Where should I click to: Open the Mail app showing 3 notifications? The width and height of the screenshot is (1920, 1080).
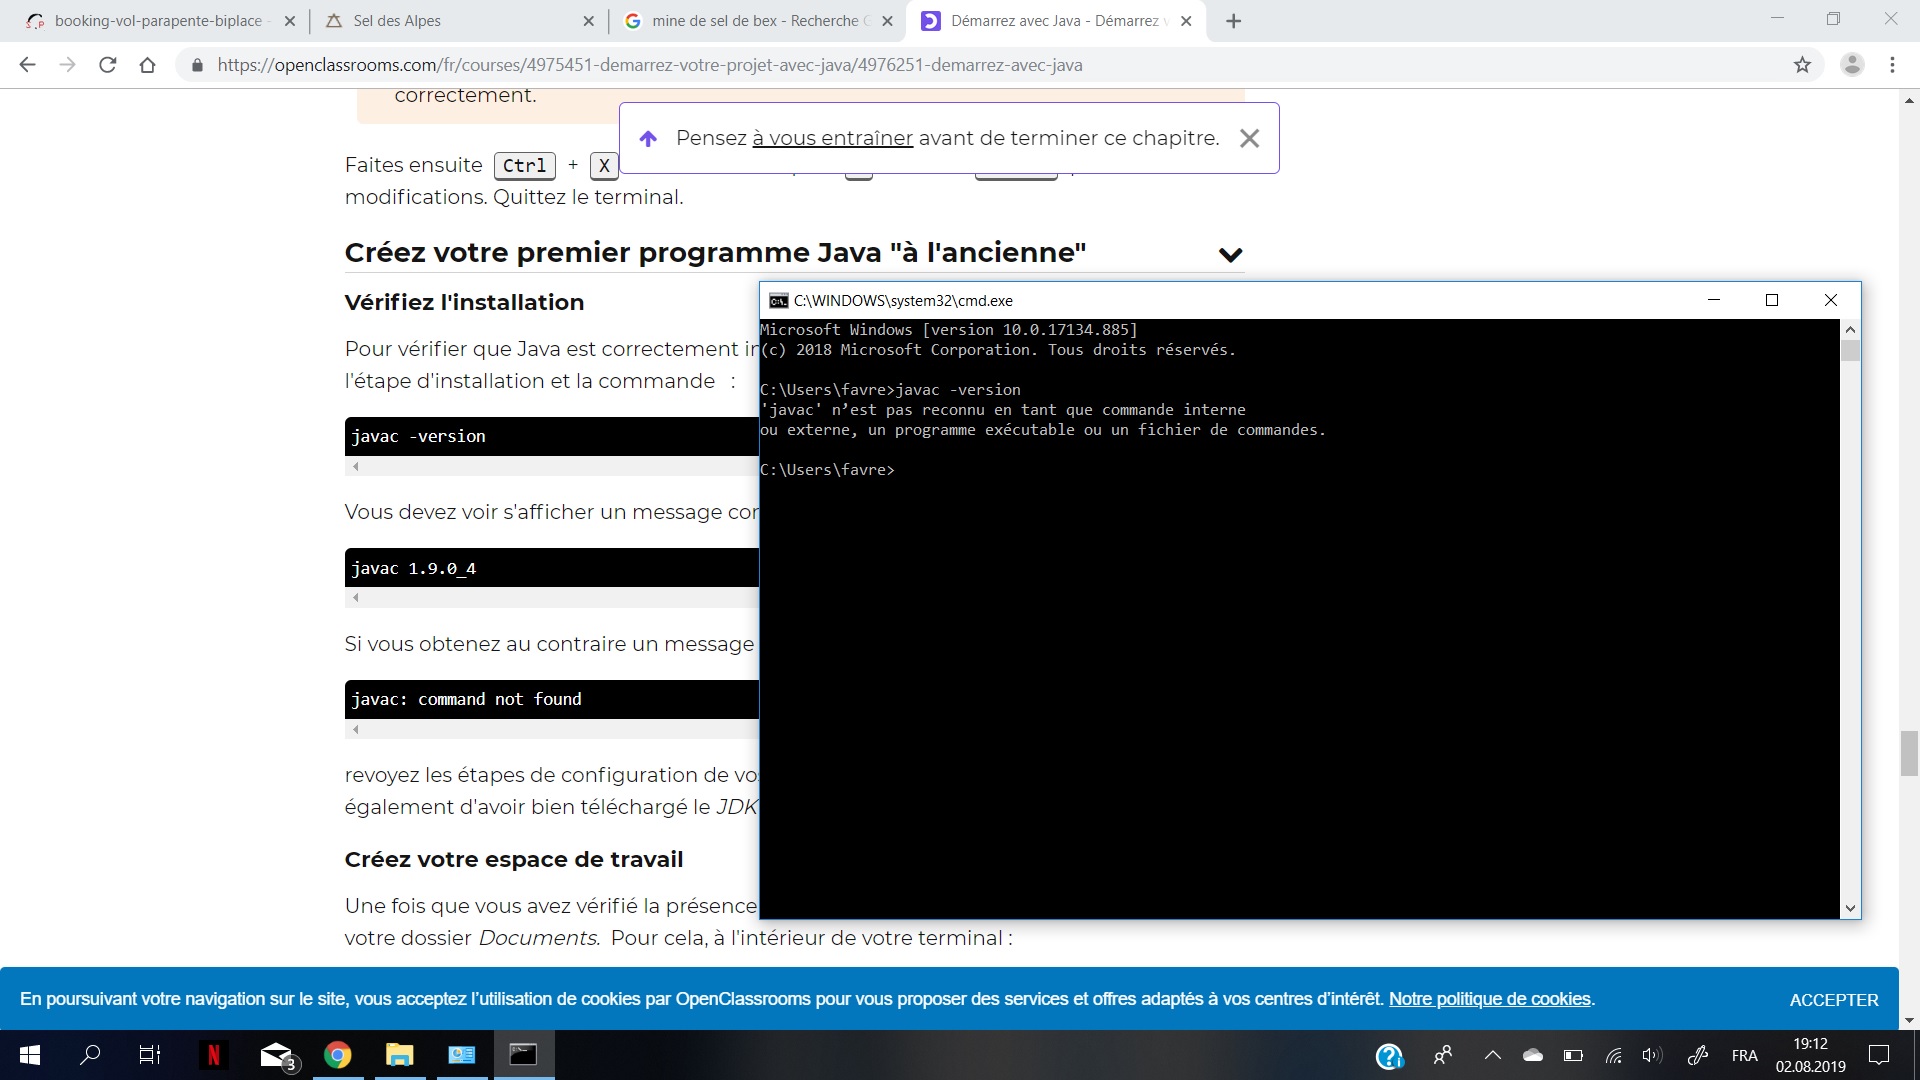276,1055
